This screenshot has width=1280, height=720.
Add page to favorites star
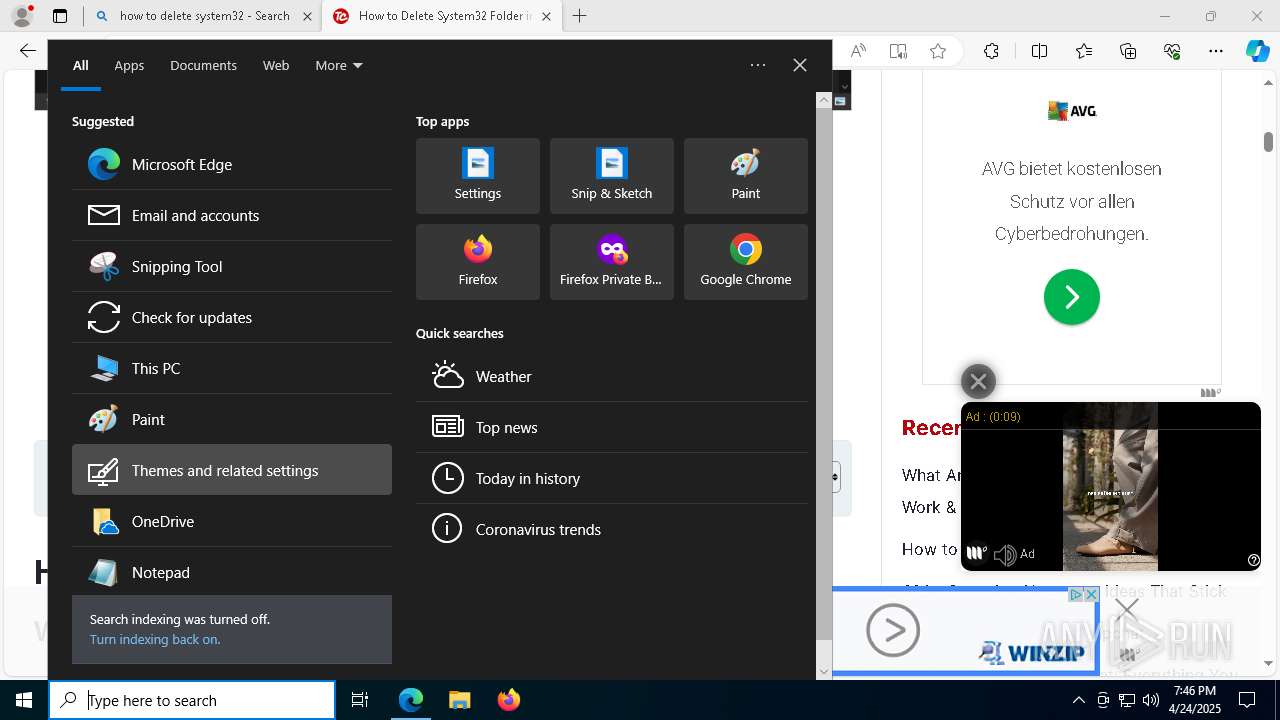(937, 51)
